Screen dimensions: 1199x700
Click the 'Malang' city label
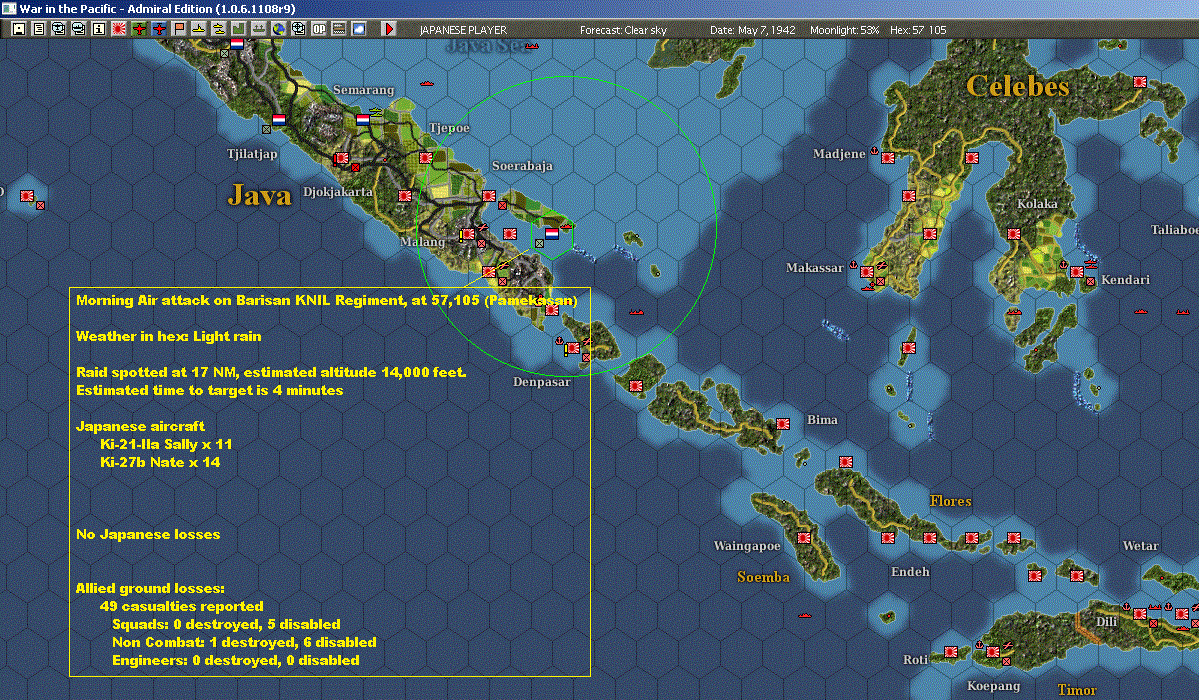tap(422, 242)
